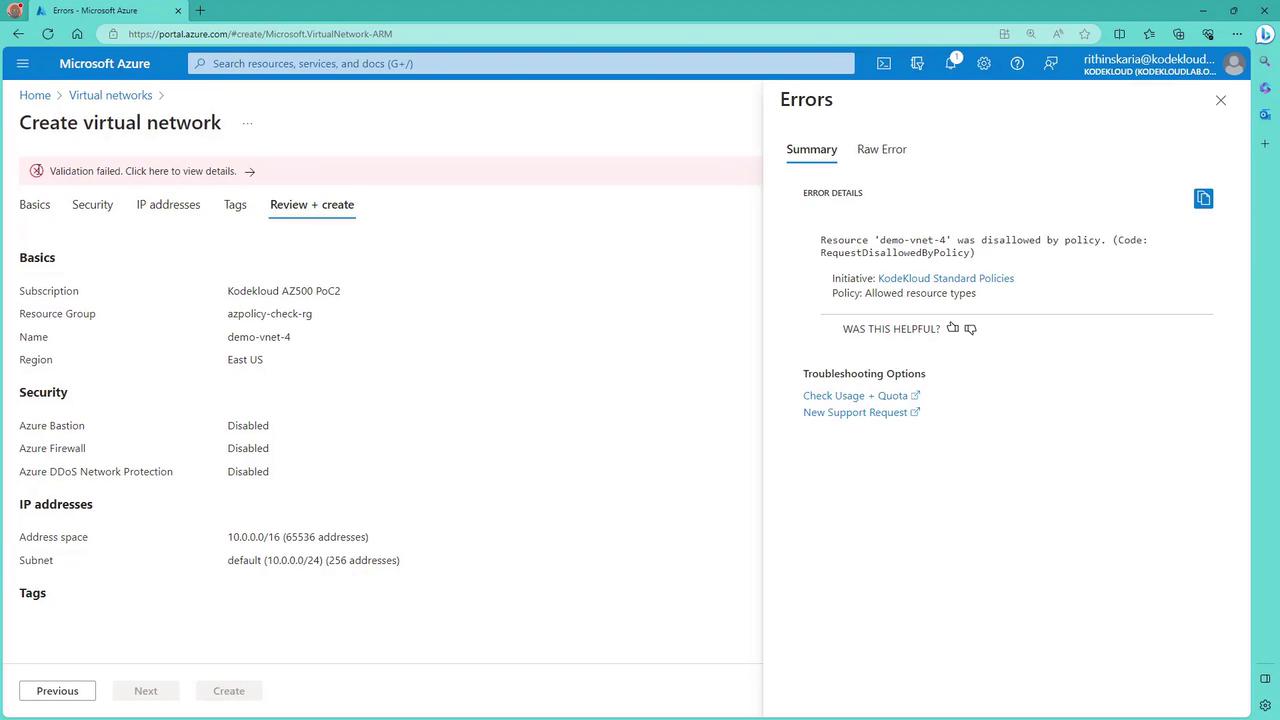Click the add sidebar app plus icon
The width and height of the screenshot is (1280, 720).
(x=1265, y=144)
